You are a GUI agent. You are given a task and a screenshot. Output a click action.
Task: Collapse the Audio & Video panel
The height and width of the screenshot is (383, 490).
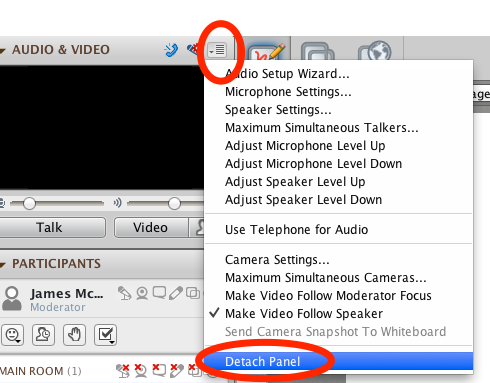pyautogui.click(x=3, y=51)
